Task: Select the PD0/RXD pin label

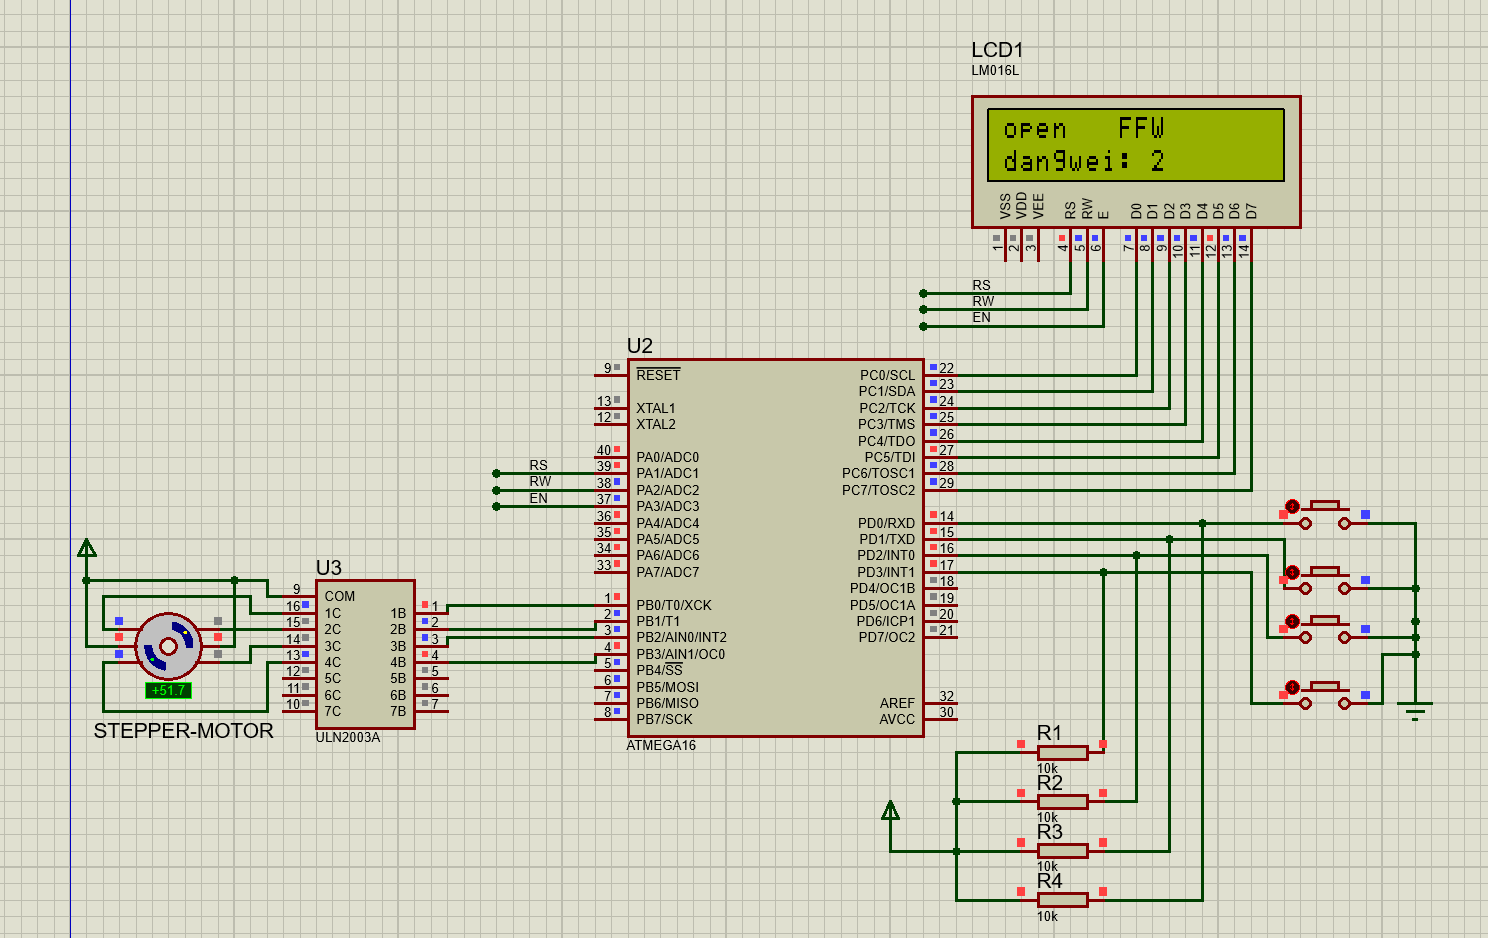Action: [886, 523]
